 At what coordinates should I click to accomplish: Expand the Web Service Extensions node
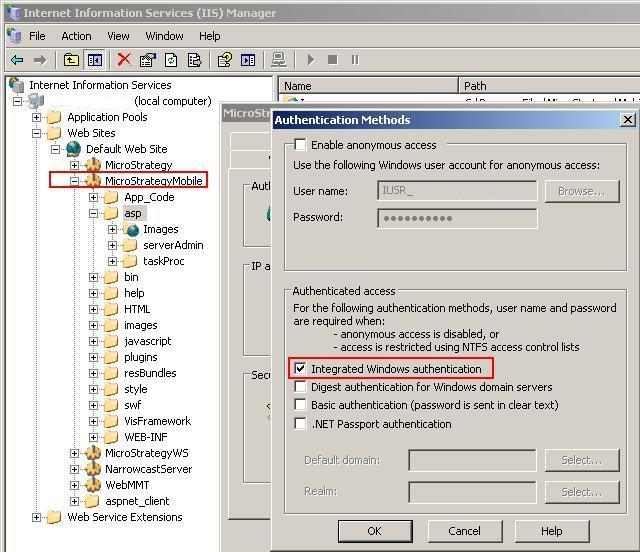pyautogui.click(x=37, y=517)
